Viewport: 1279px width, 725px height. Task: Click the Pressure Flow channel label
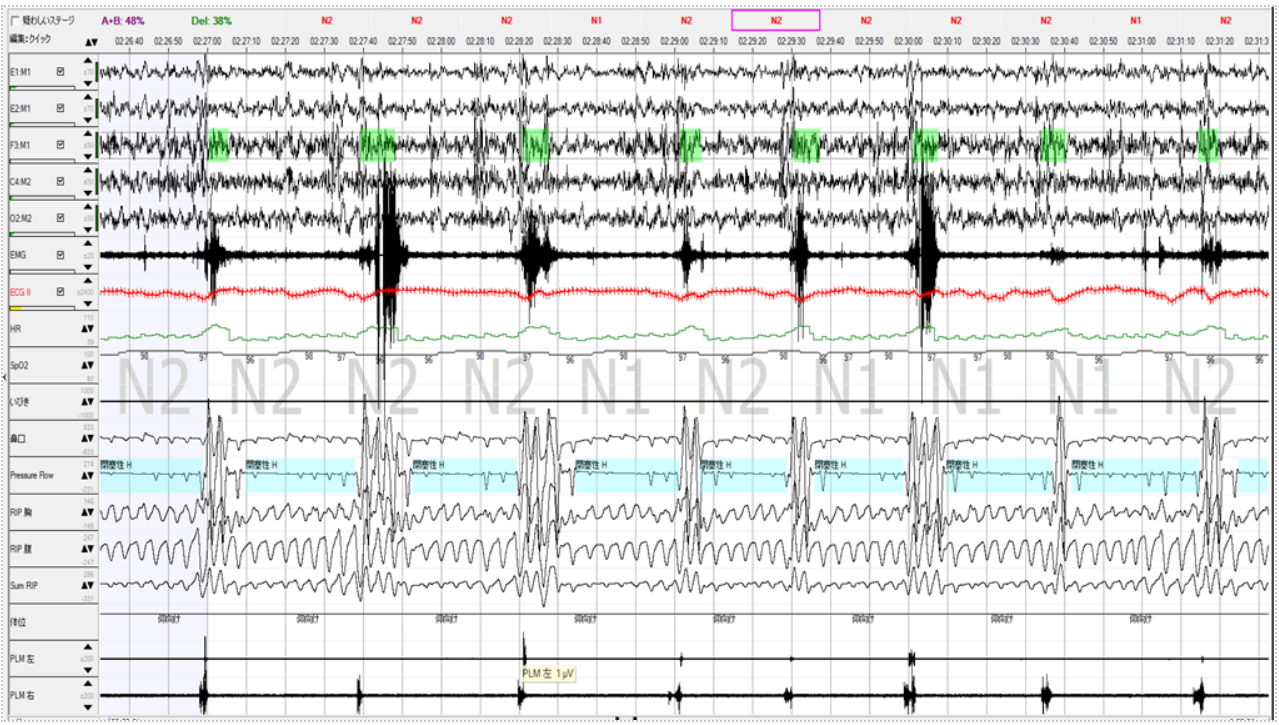coord(30,475)
